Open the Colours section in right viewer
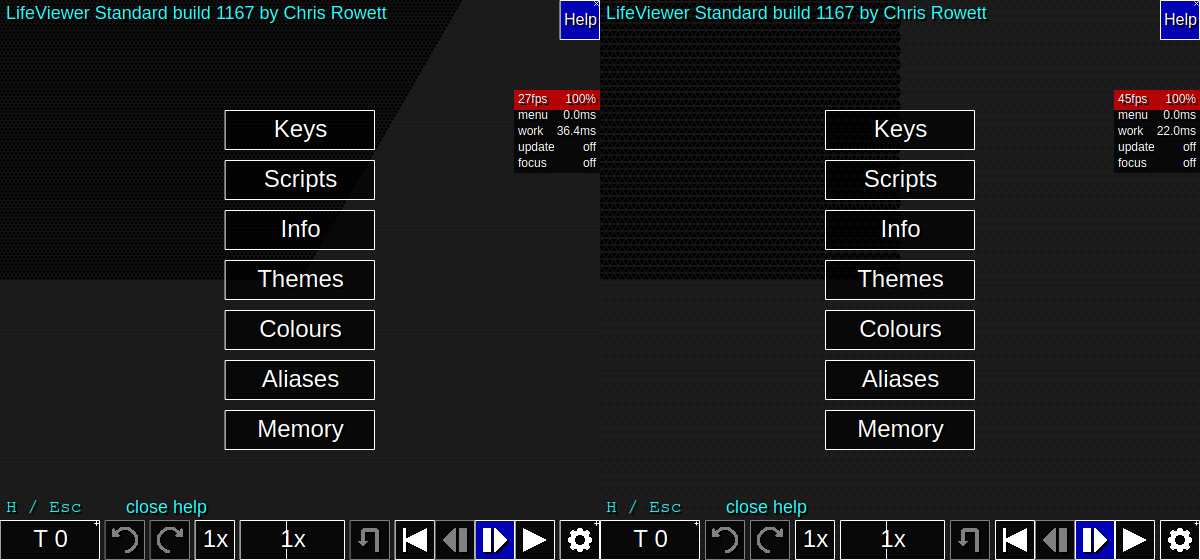 pos(900,330)
